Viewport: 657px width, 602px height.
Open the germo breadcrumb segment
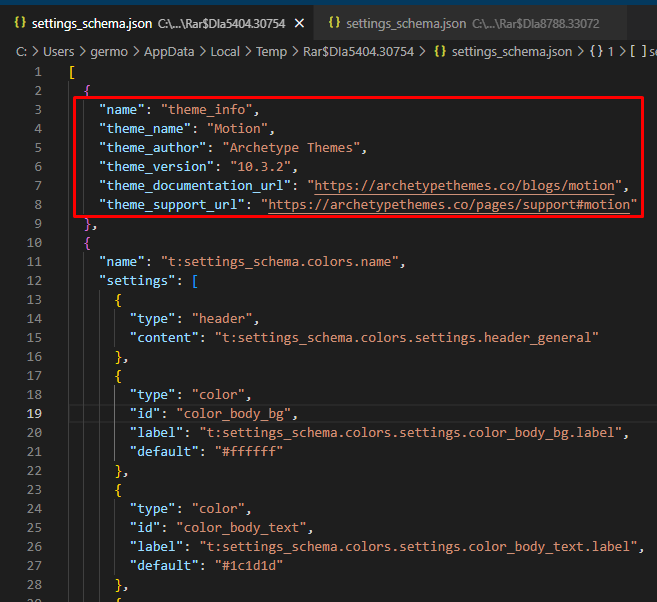coord(109,52)
